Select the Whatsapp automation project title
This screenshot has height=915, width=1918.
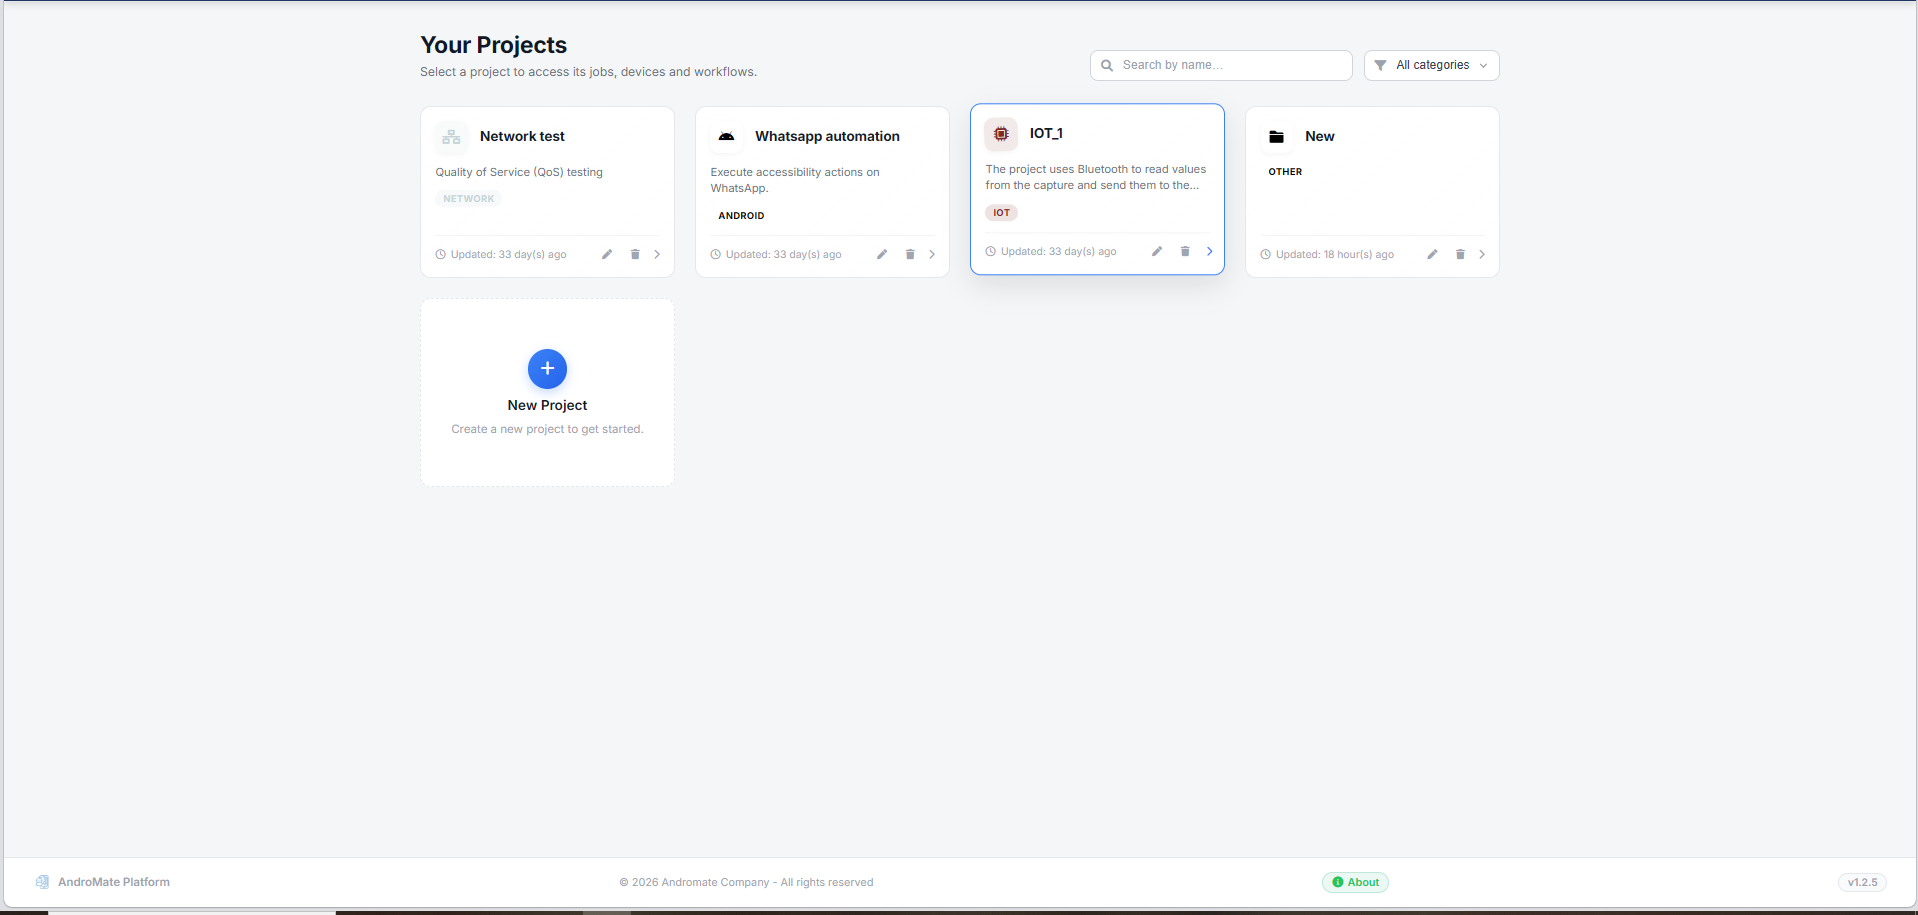(827, 136)
